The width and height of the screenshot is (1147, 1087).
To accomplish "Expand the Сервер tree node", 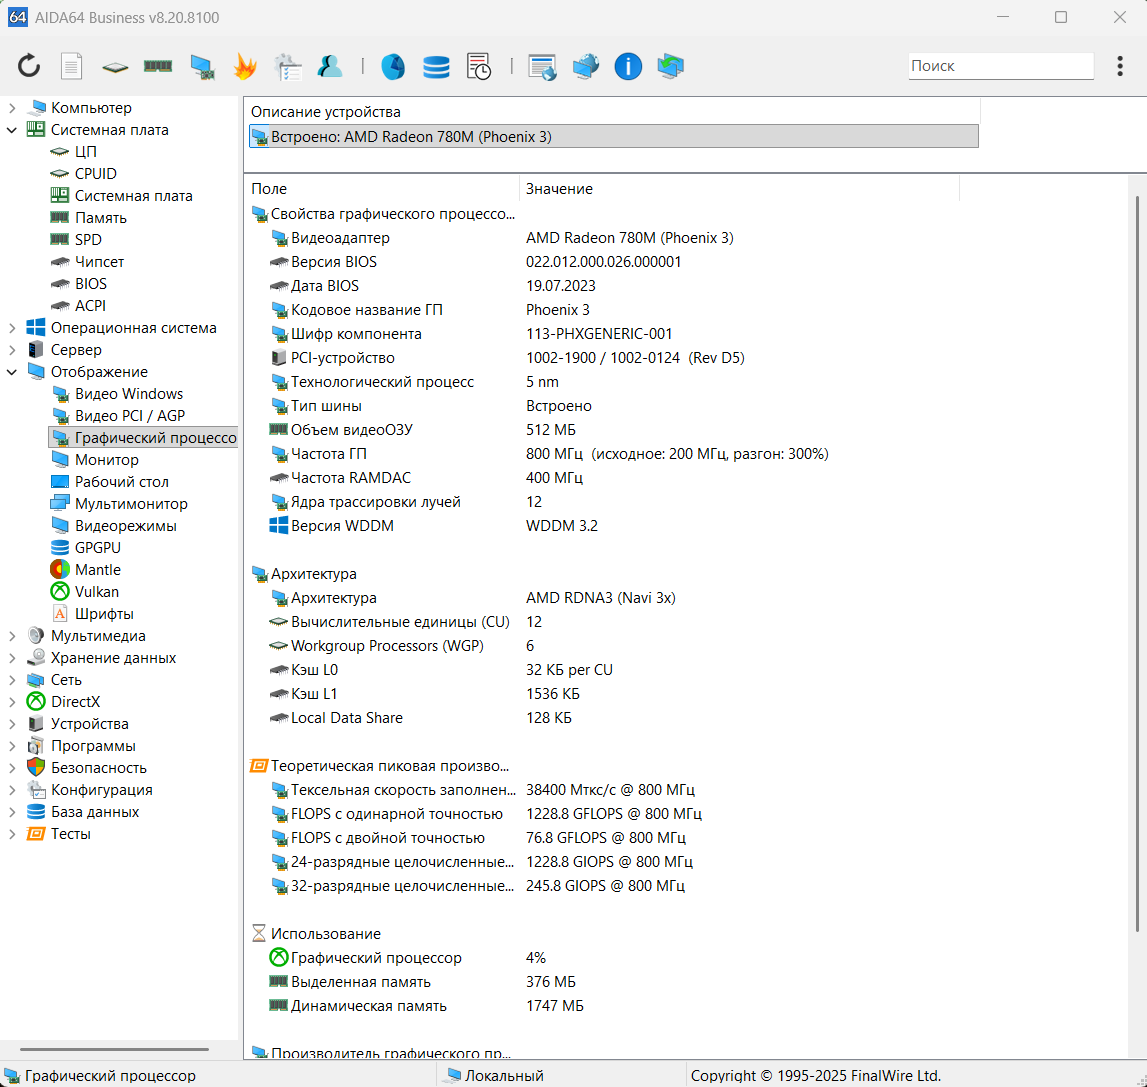I will point(12,350).
